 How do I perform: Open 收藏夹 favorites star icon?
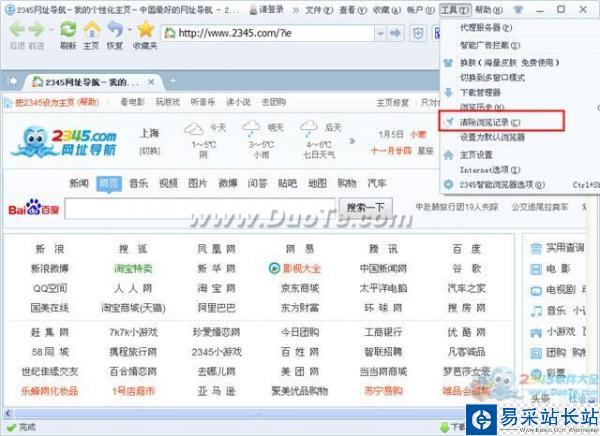coord(145,29)
